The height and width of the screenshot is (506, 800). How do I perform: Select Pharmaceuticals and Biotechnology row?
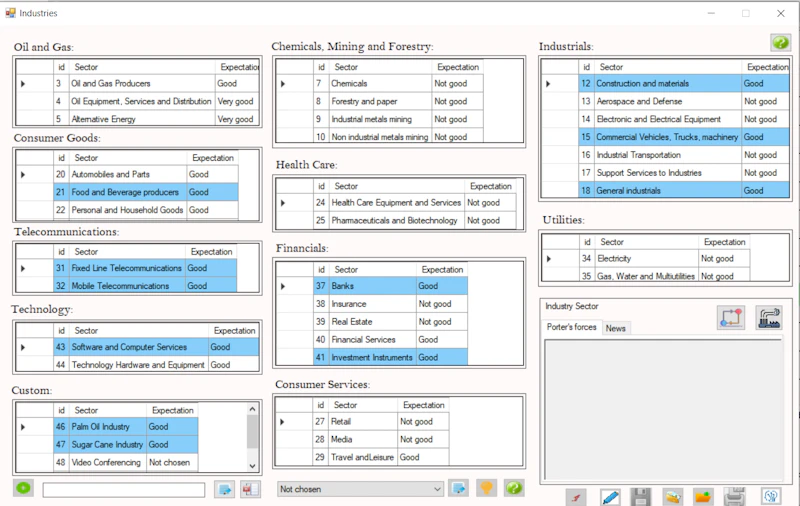(x=396, y=221)
